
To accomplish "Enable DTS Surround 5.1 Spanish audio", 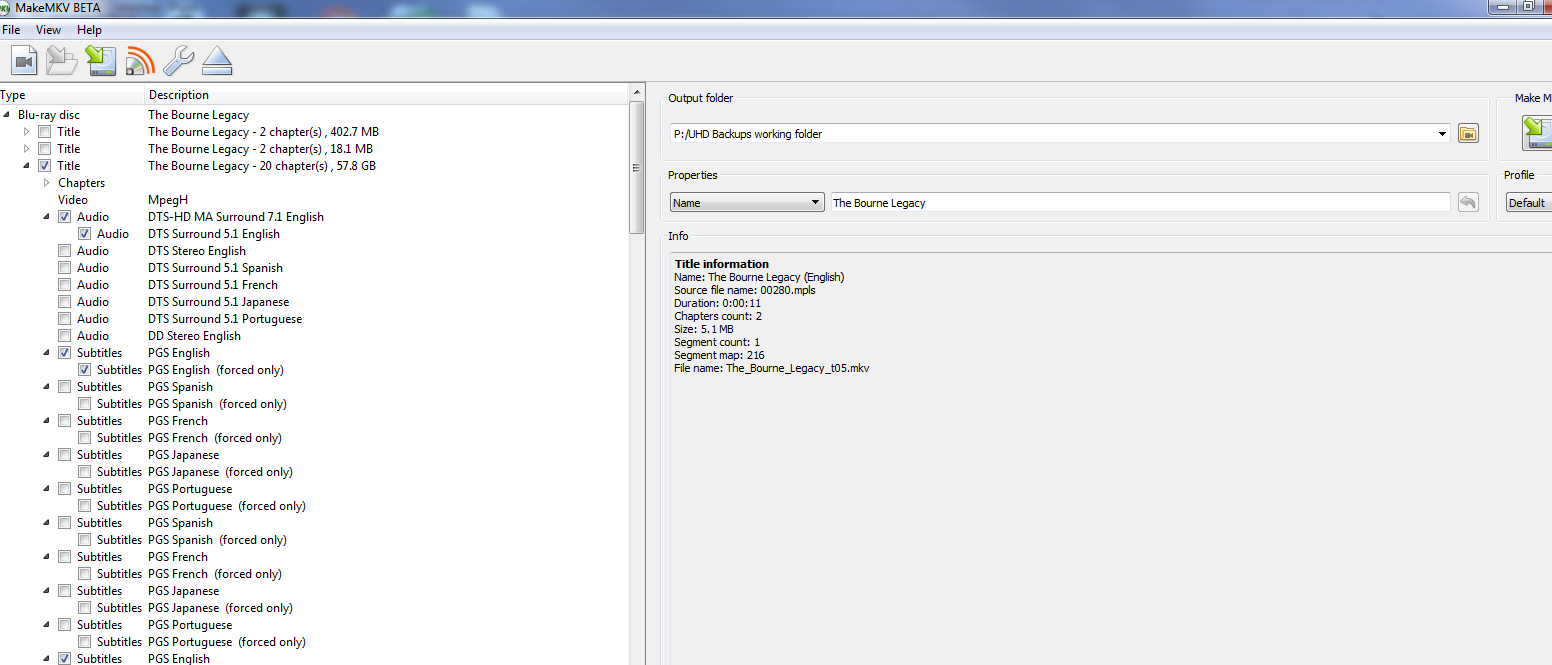I will (65, 268).
